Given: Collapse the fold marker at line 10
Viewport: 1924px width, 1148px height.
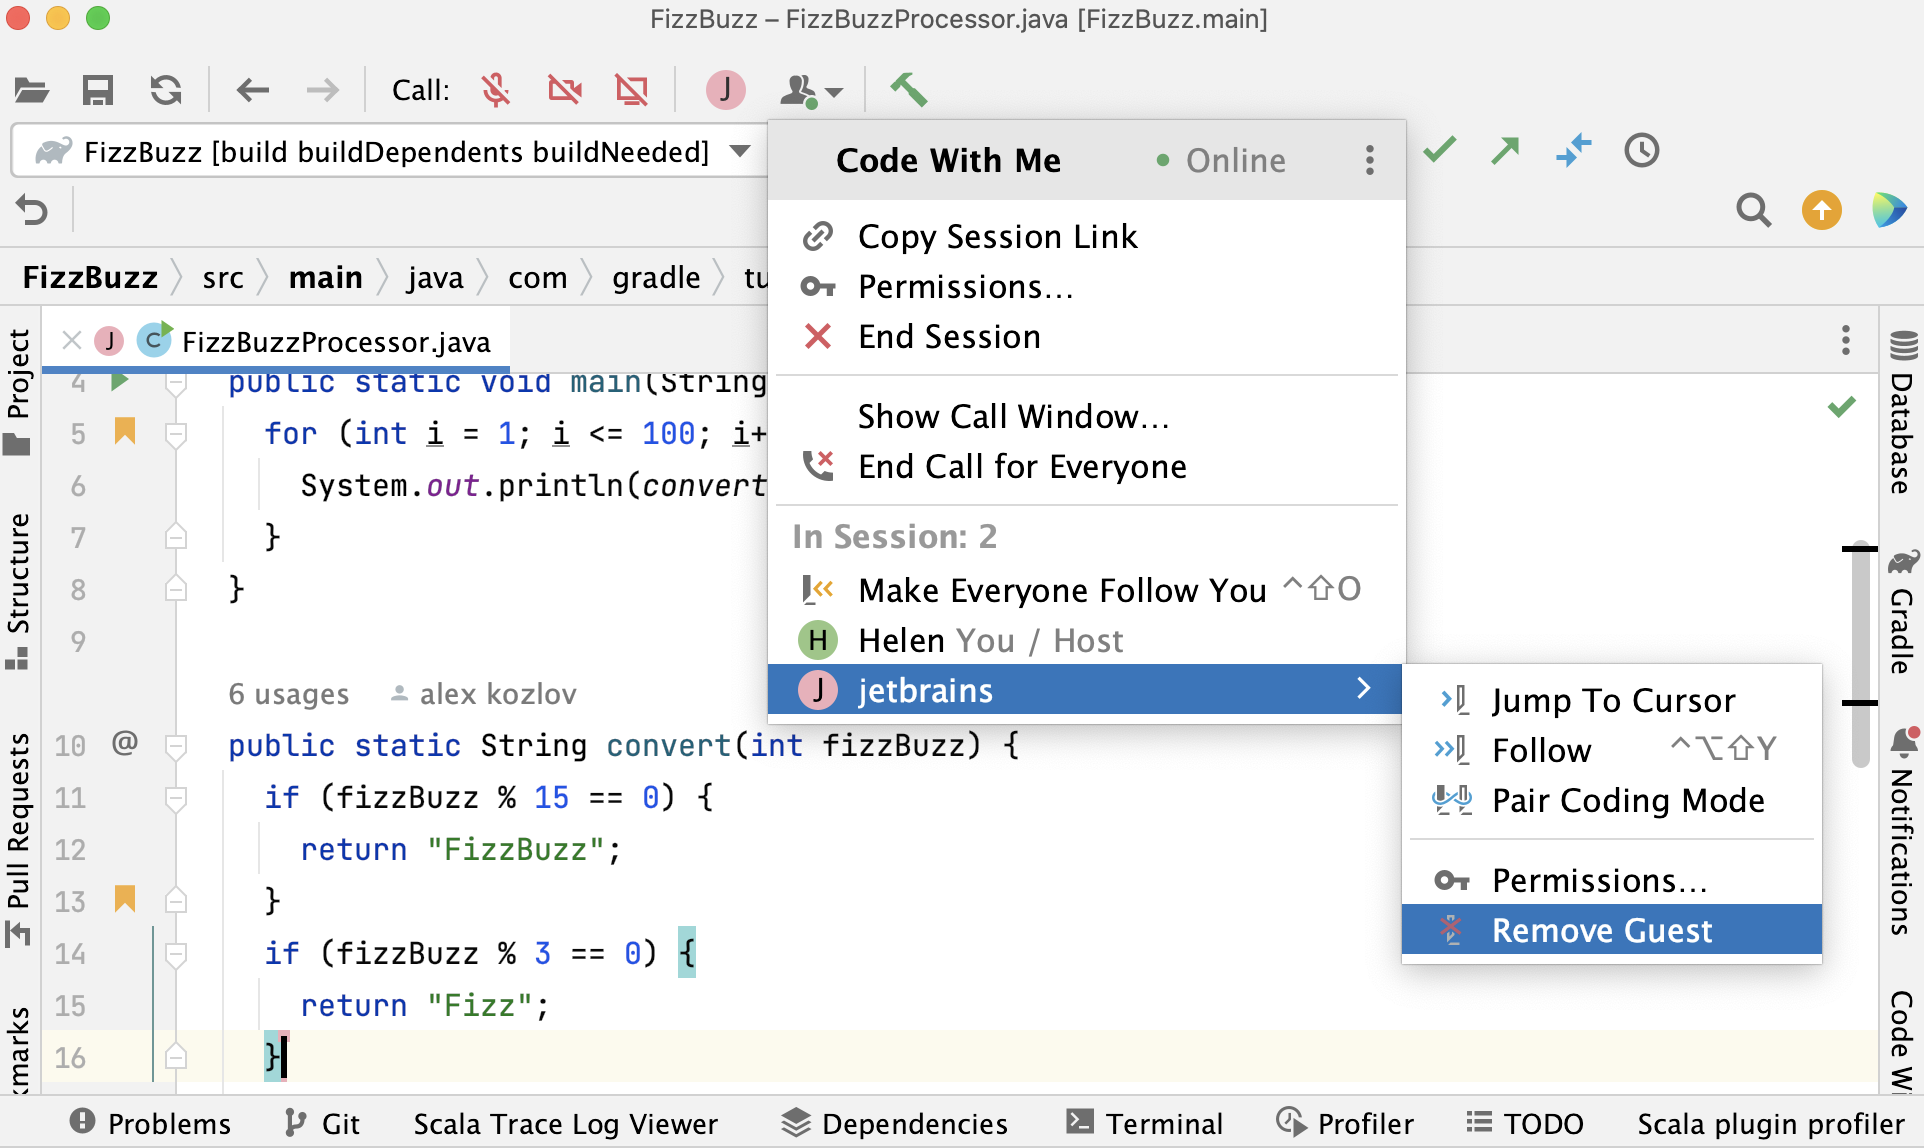Looking at the screenshot, I should tap(176, 745).
